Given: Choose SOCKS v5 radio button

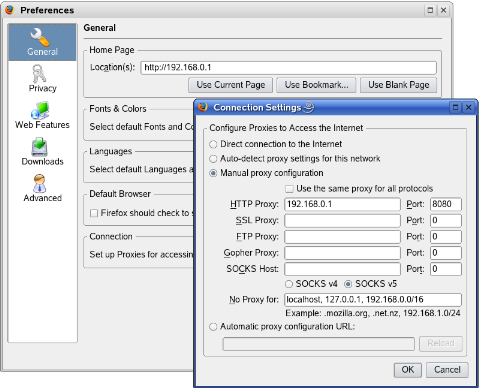Looking at the screenshot, I should 348,284.
